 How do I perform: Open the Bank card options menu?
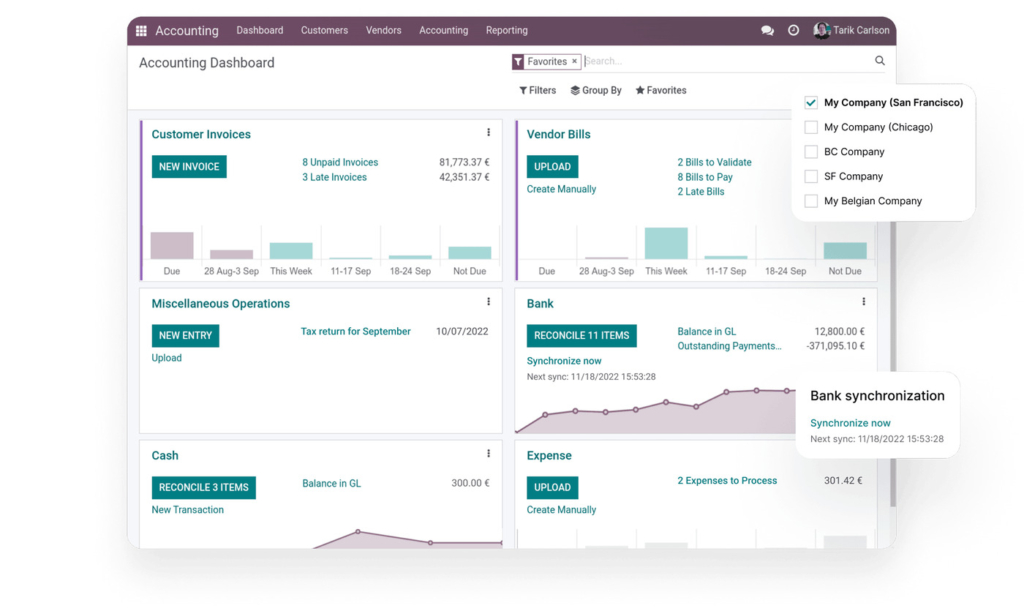coord(863,302)
